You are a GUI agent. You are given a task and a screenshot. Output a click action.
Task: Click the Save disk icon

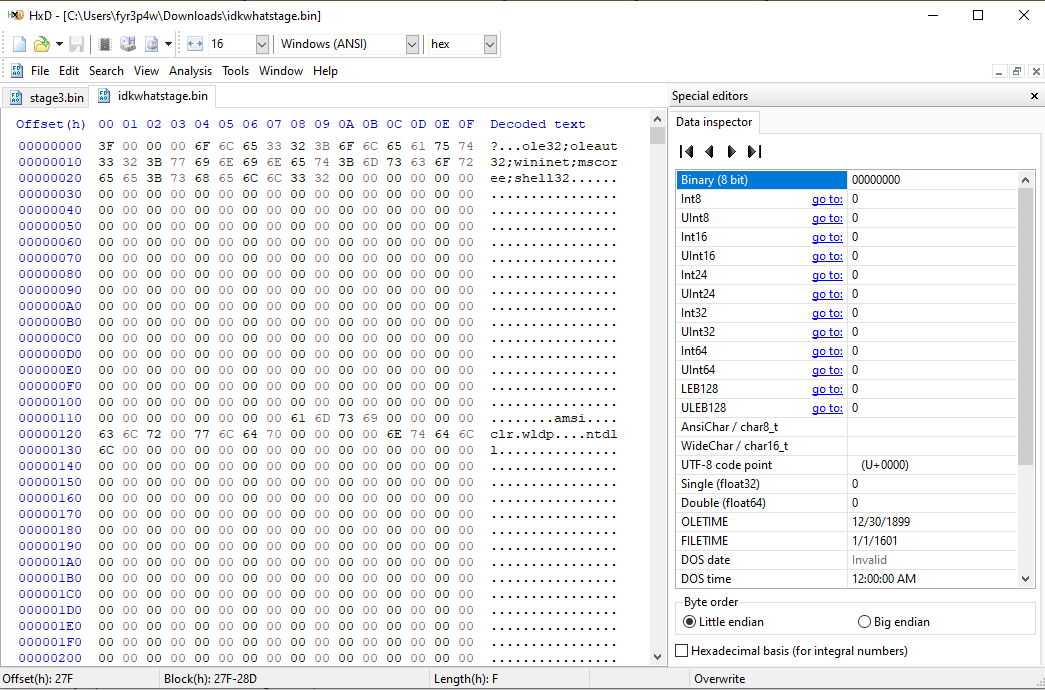click(x=77, y=44)
